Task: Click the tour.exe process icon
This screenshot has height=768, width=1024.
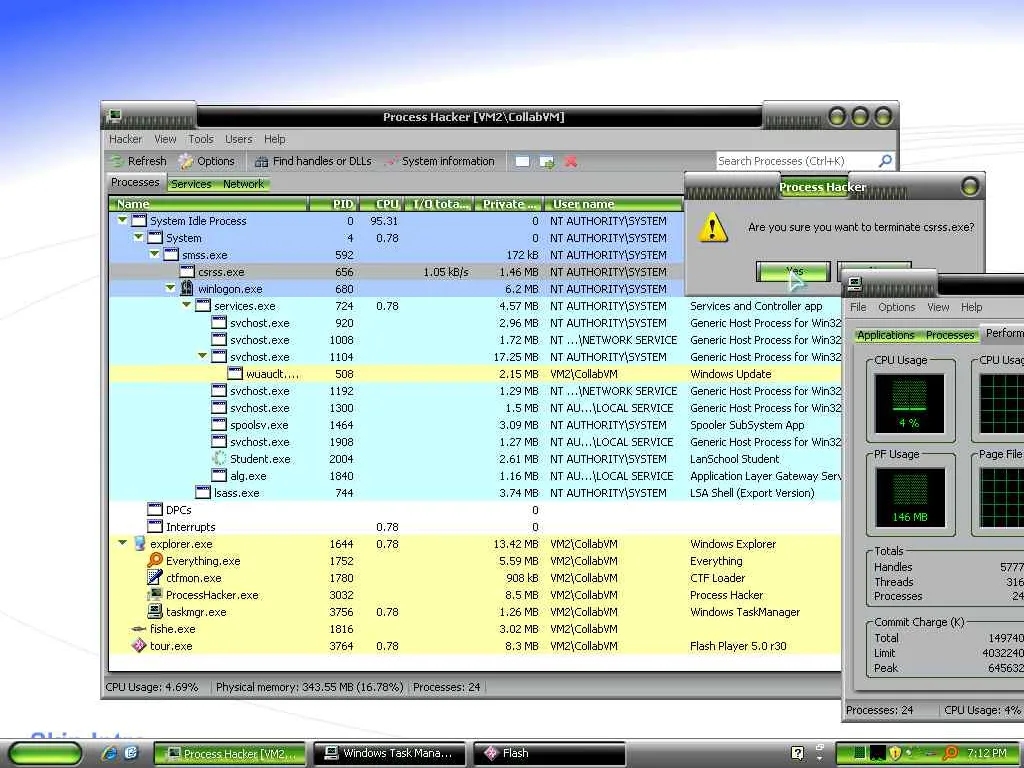Action: (138, 645)
